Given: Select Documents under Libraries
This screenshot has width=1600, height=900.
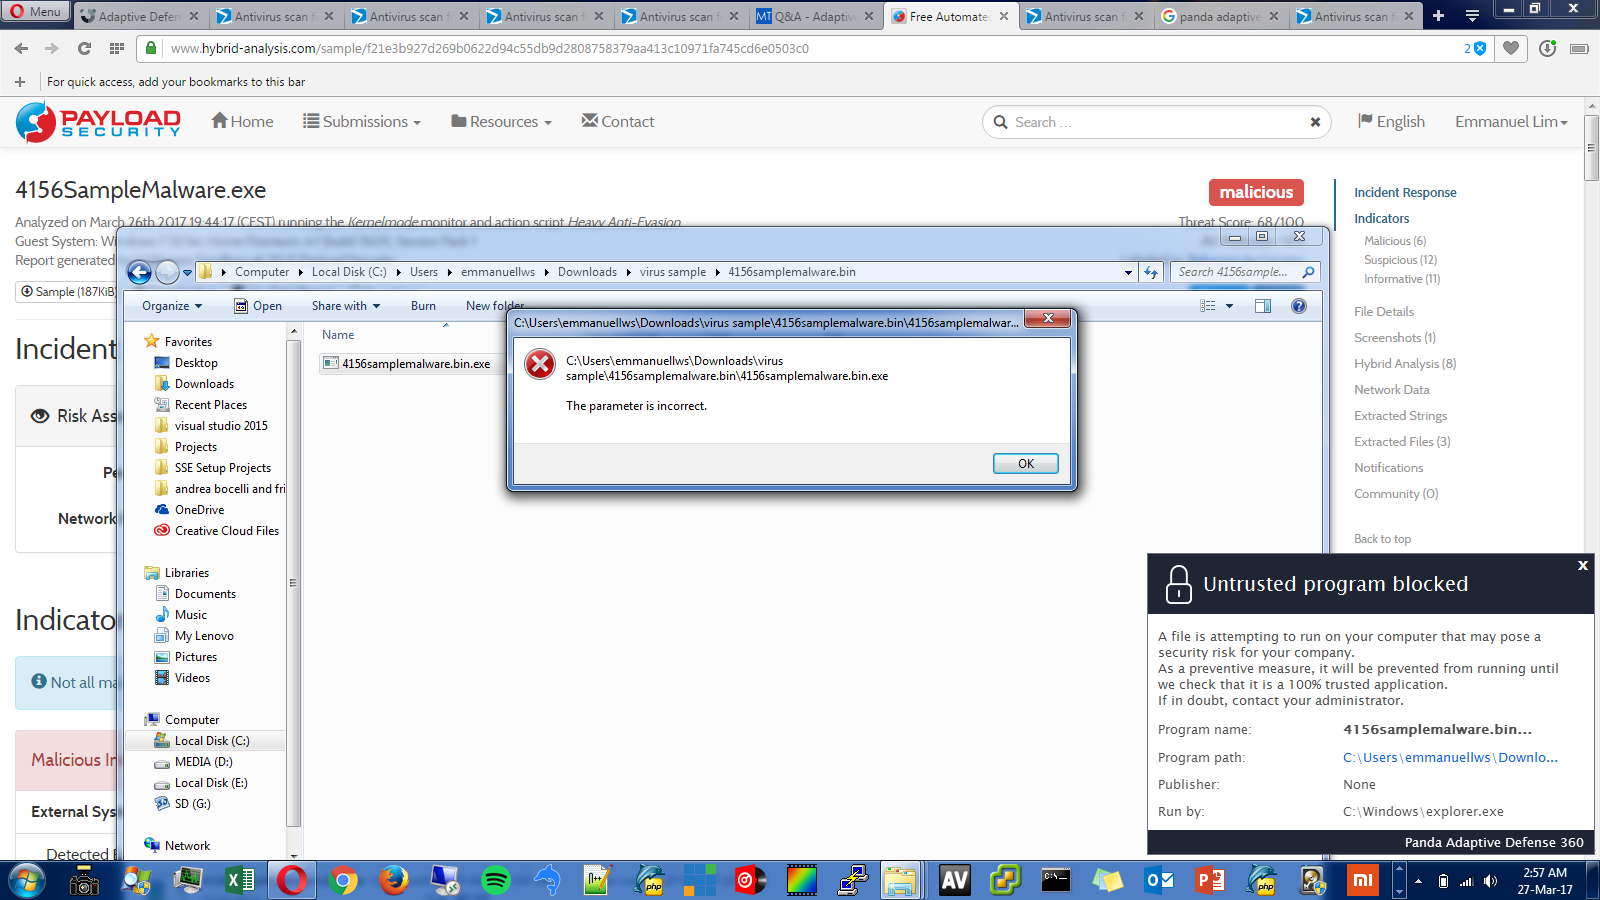Looking at the screenshot, I should click(x=205, y=594).
